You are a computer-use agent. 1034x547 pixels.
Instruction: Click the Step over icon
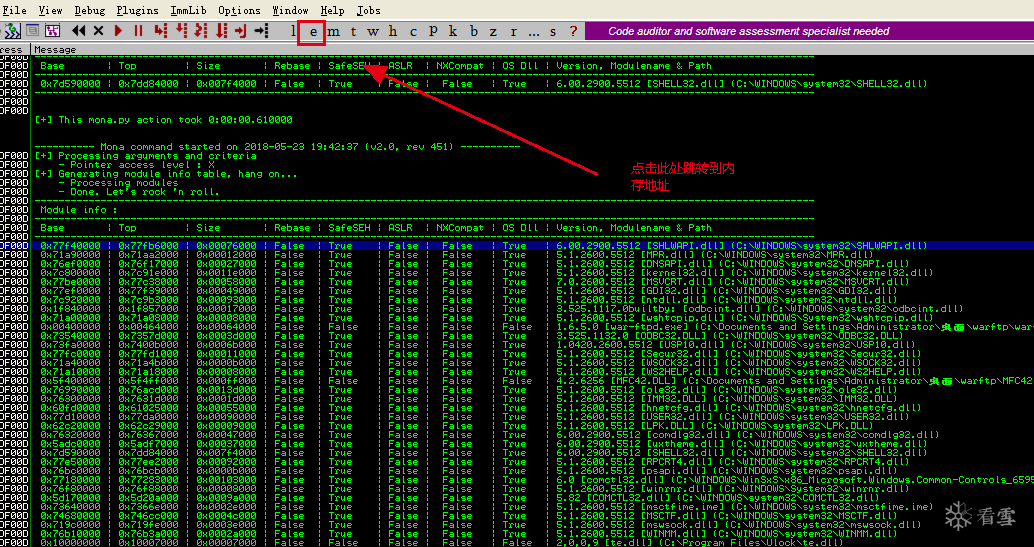point(180,30)
